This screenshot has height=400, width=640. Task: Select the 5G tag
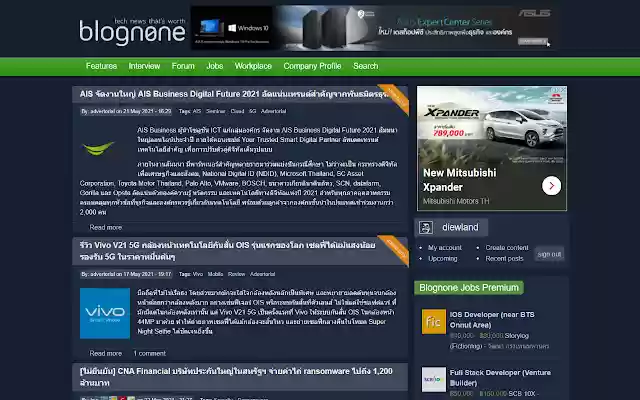[253, 111]
